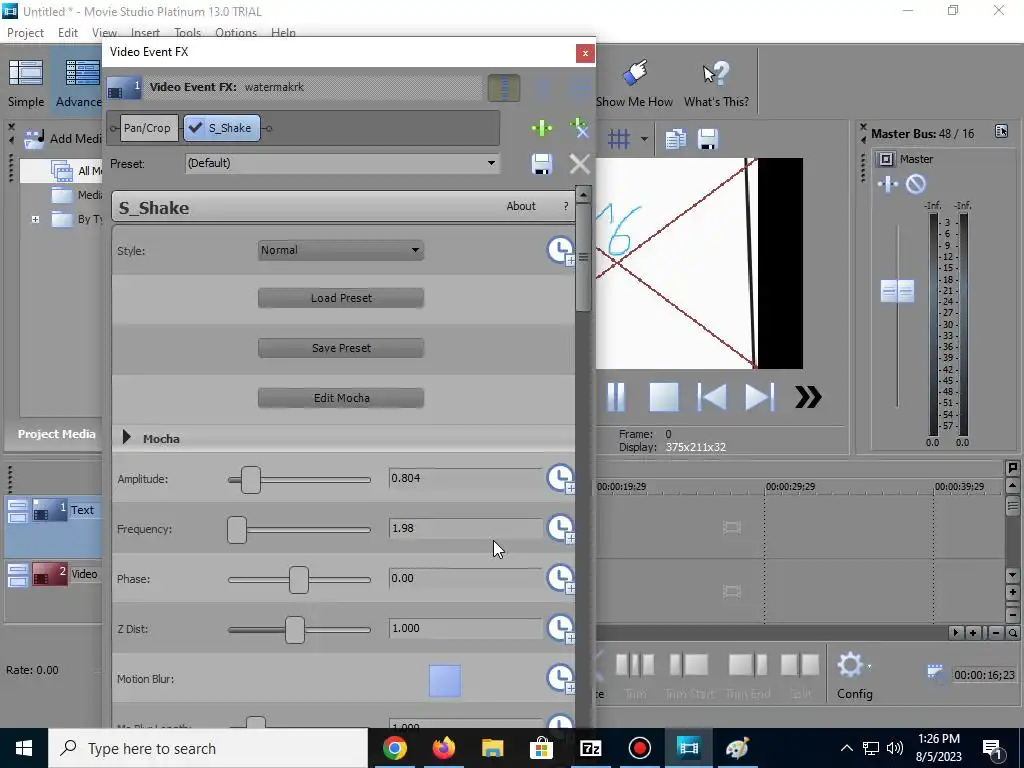
Task: Animate Phase with its clock icon
Action: [560, 579]
